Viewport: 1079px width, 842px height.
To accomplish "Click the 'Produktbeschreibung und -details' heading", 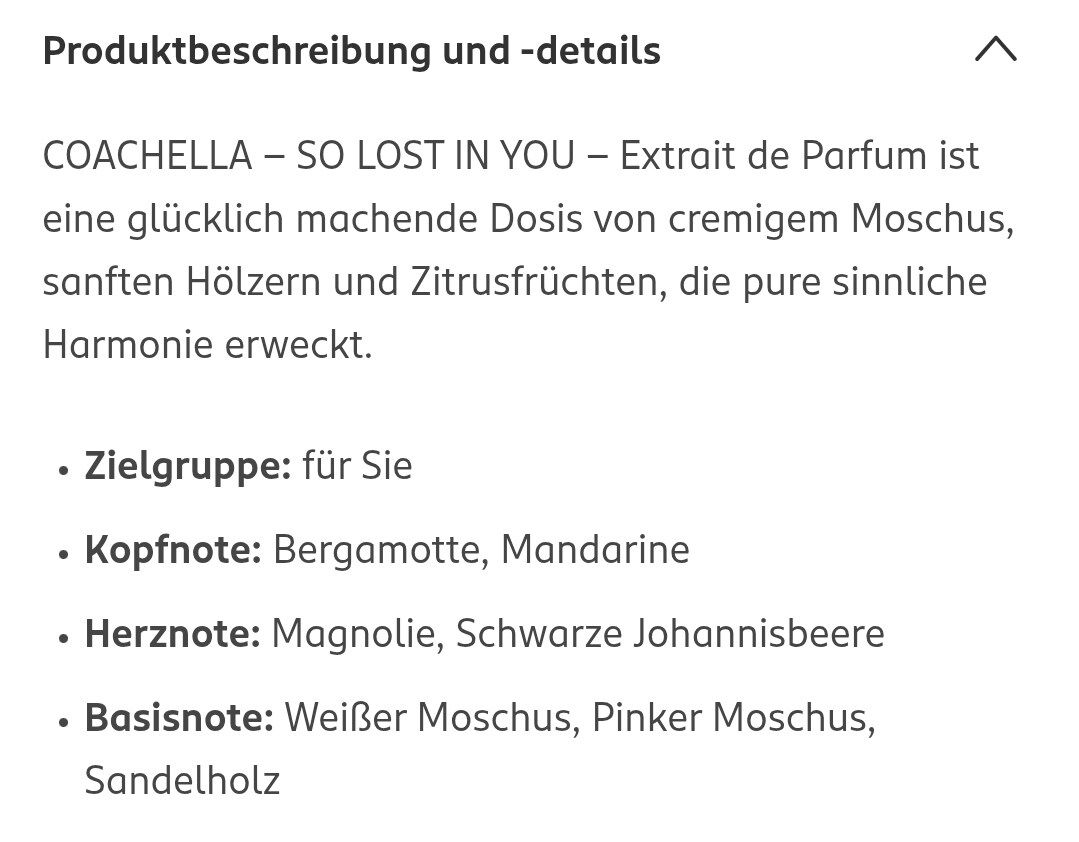I will [x=351, y=51].
